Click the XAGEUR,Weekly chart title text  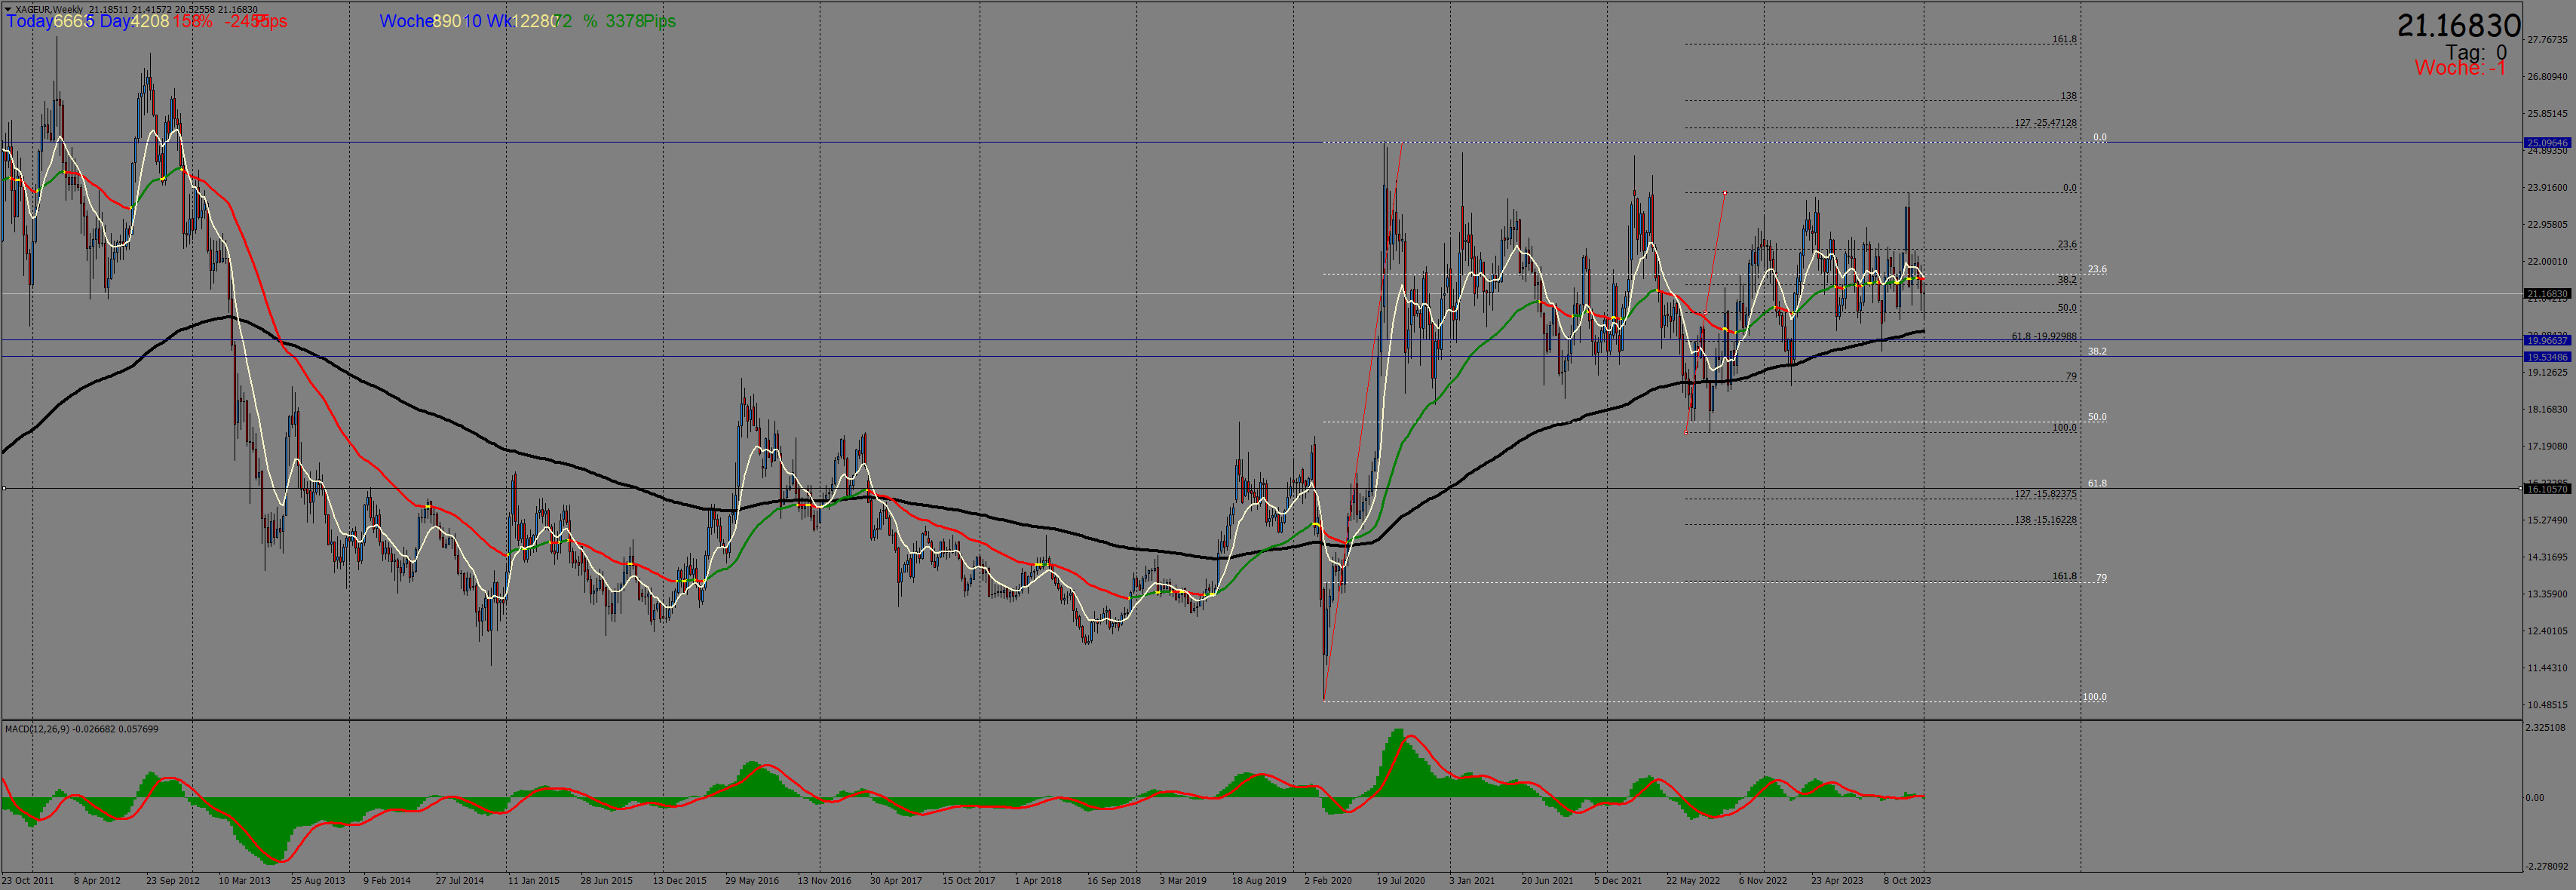[x=49, y=9]
